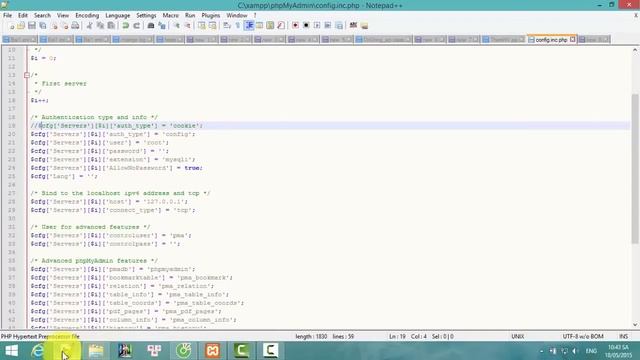Click the '/* Advanced phpMyAdmin features */' comment

coord(94,261)
